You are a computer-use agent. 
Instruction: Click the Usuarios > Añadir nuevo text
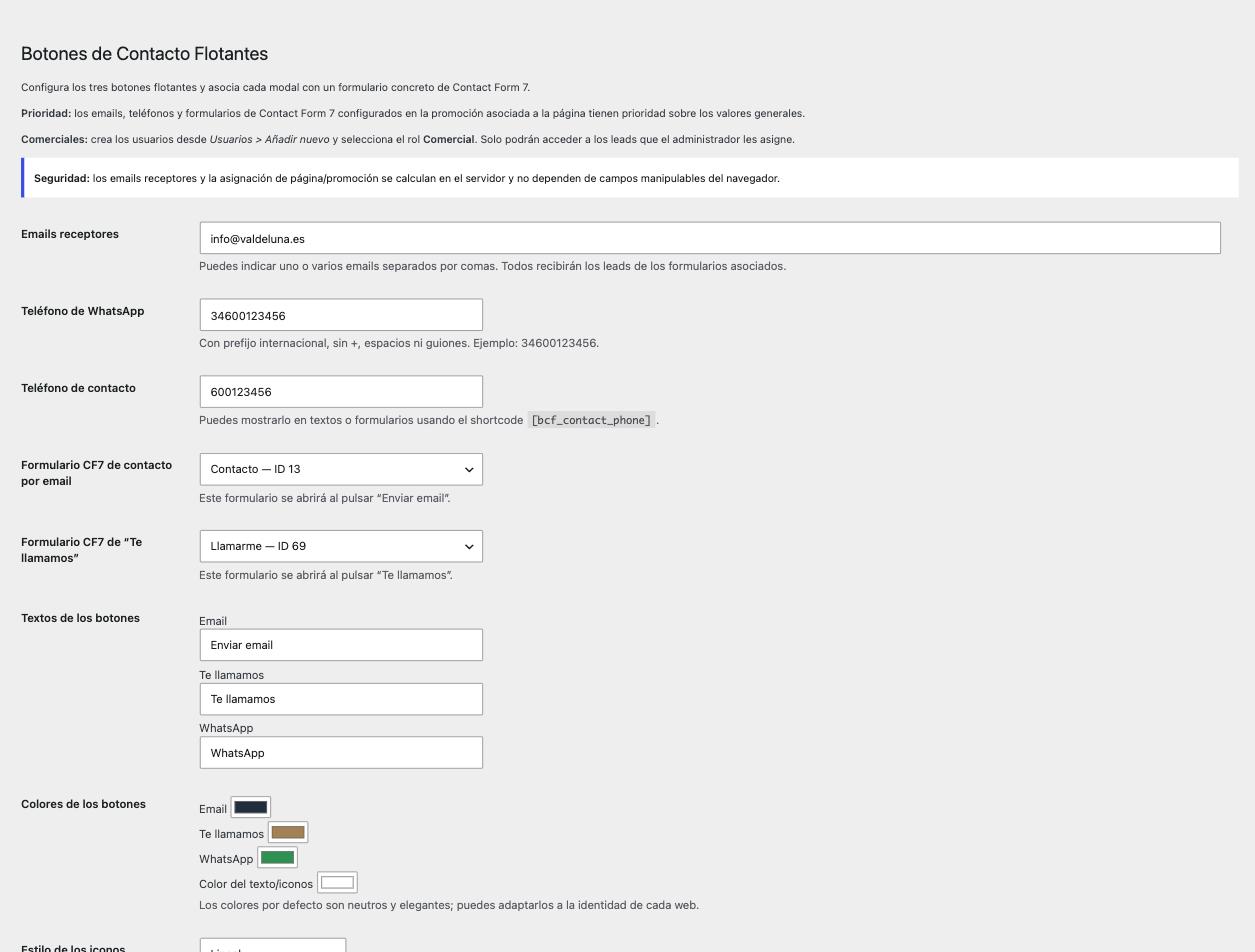[x=269, y=139]
